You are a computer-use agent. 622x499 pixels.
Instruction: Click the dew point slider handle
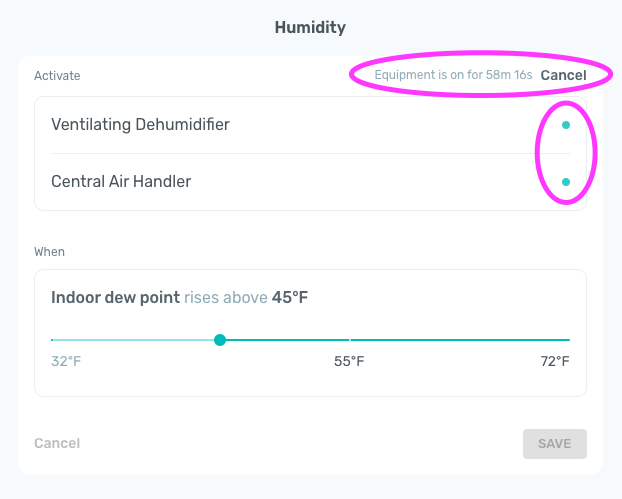[x=220, y=340]
